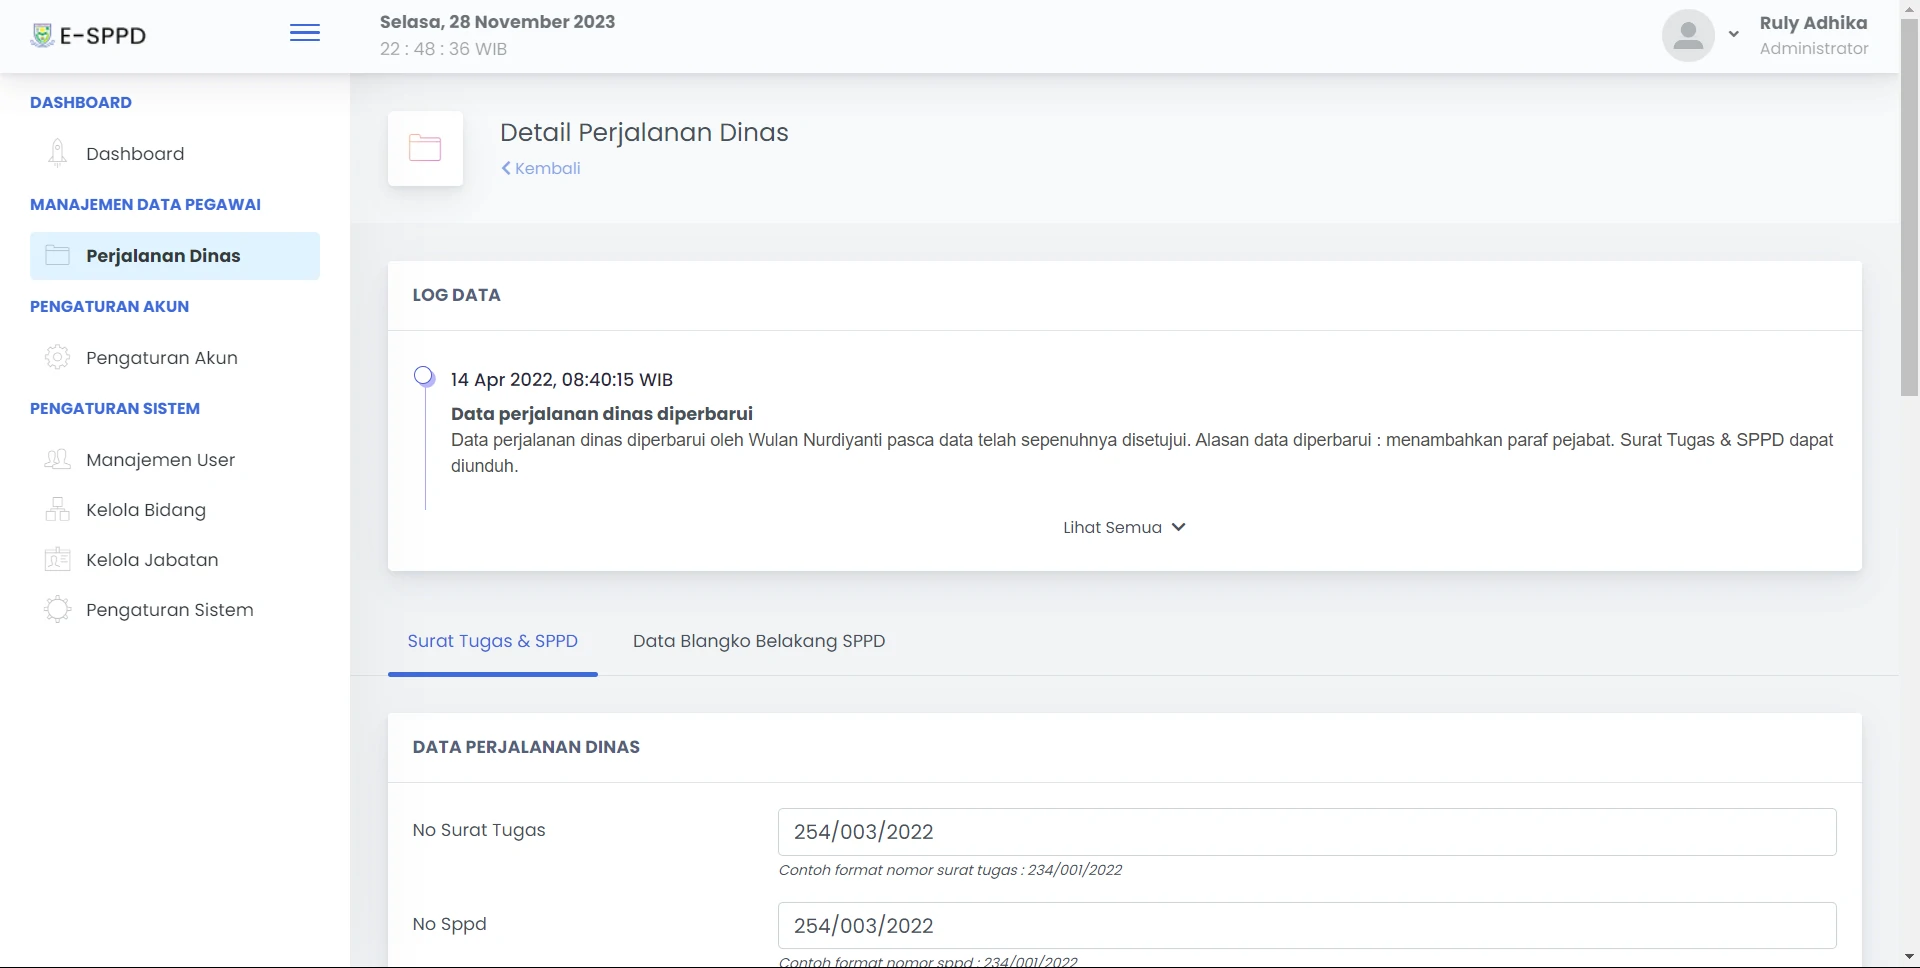This screenshot has height=968, width=1920.
Task: Toggle sidebar with hamburger menu icon
Action: tap(305, 34)
